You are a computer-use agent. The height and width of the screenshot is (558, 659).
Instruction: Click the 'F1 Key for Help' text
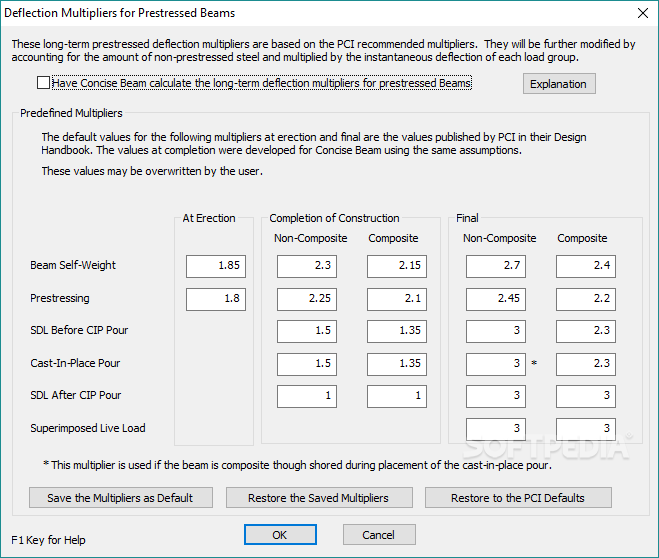point(48,540)
